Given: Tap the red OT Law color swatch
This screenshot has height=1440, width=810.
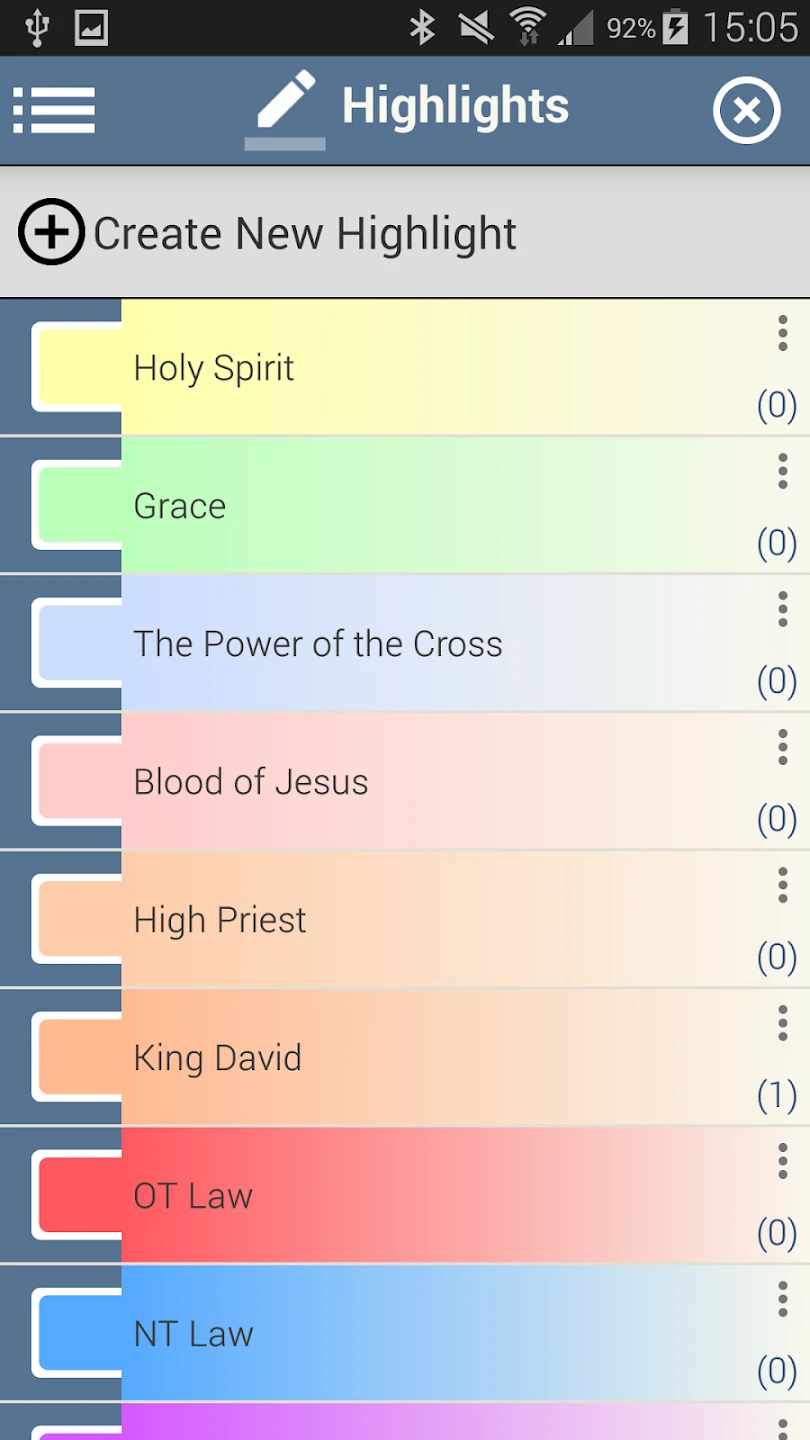Looking at the screenshot, I should point(78,1195).
